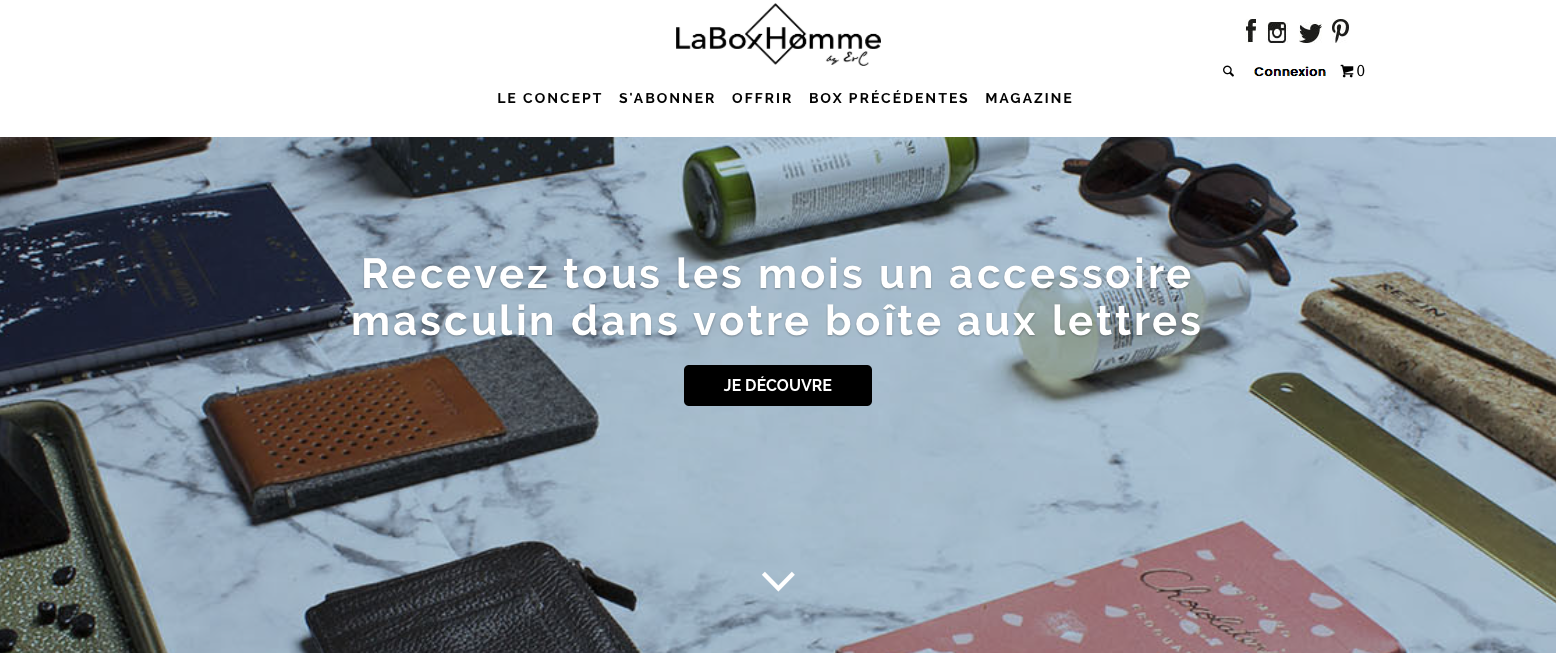1556x653 pixels.
Task: Go to the S'abonner menu item
Action: coord(667,98)
